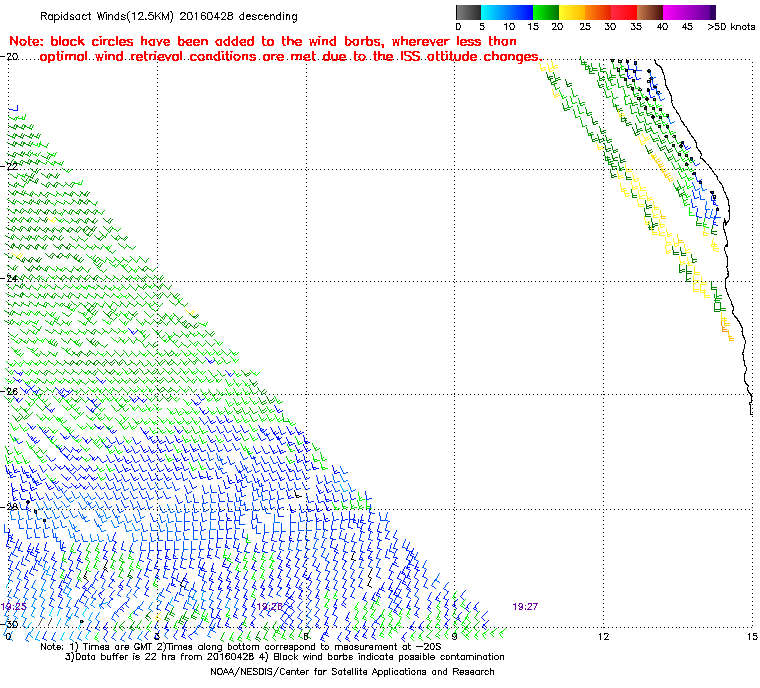Click the gray 0–5 knots legend swatch
The width and height of the screenshot is (760, 688).
[x=468, y=12]
